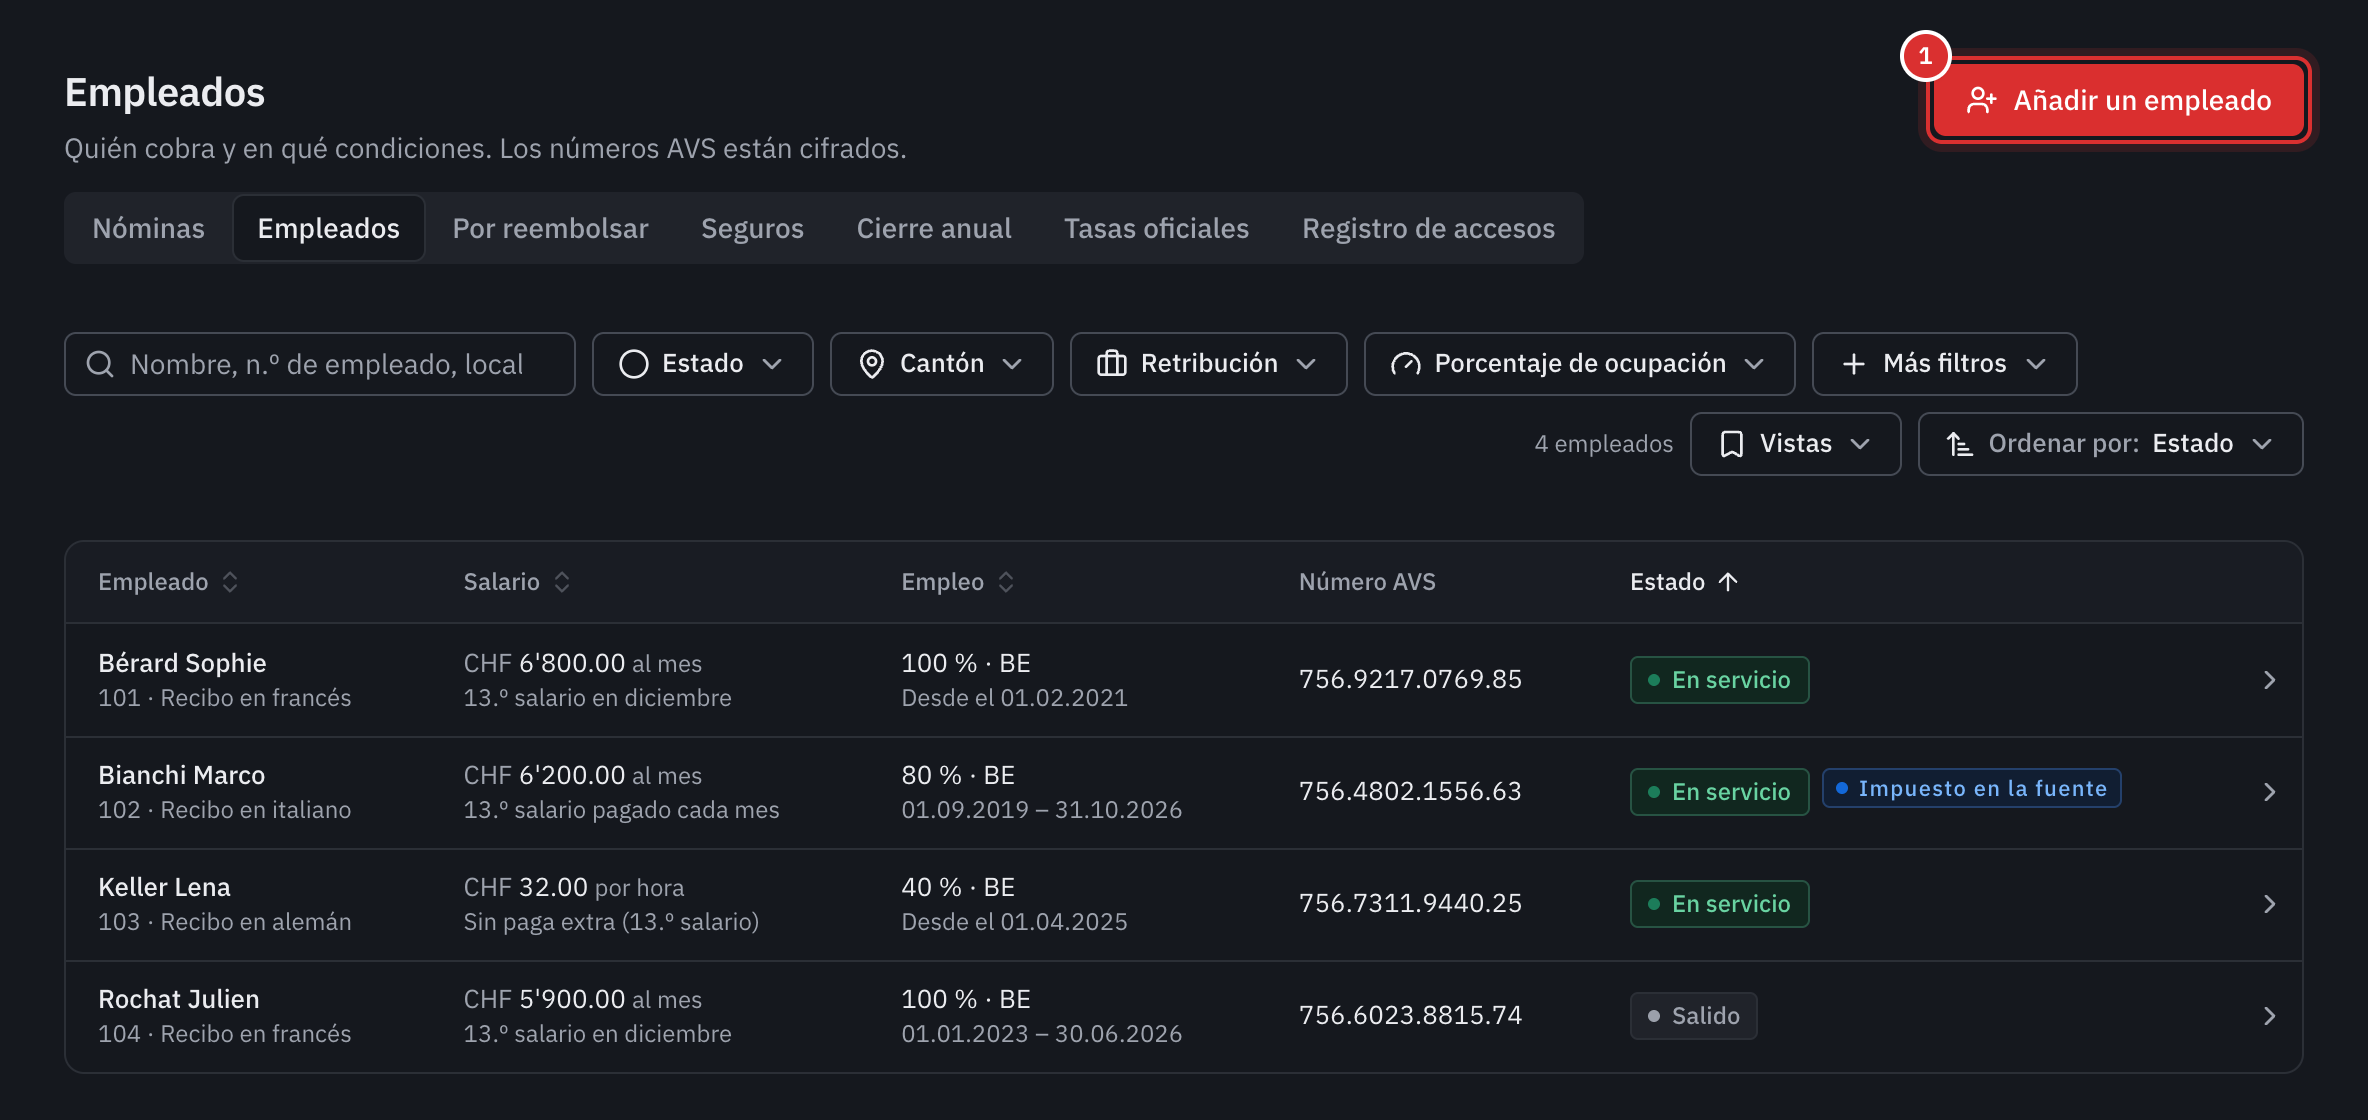Open Rochat Julien row chevron

tap(2269, 1016)
